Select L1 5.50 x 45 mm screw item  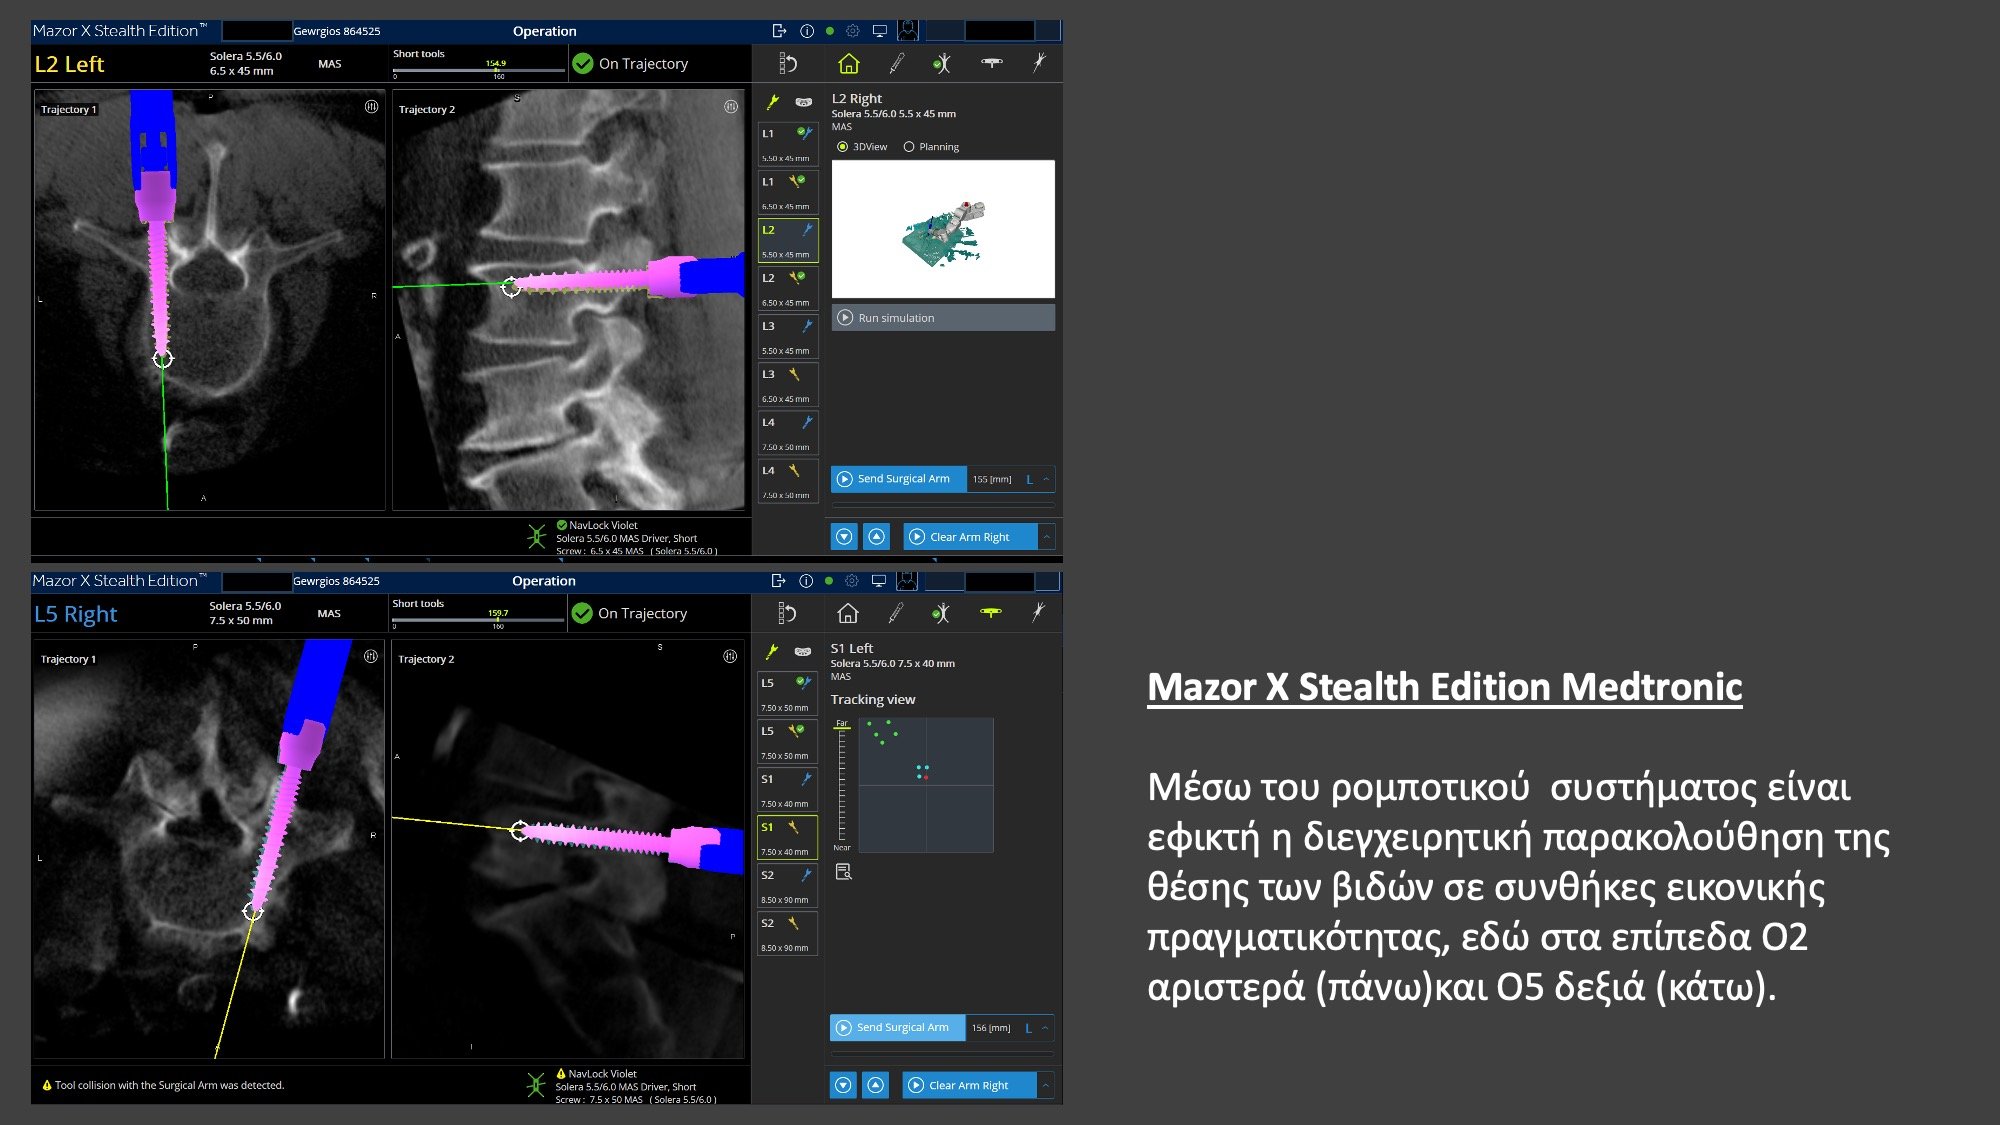(x=788, y=144)
